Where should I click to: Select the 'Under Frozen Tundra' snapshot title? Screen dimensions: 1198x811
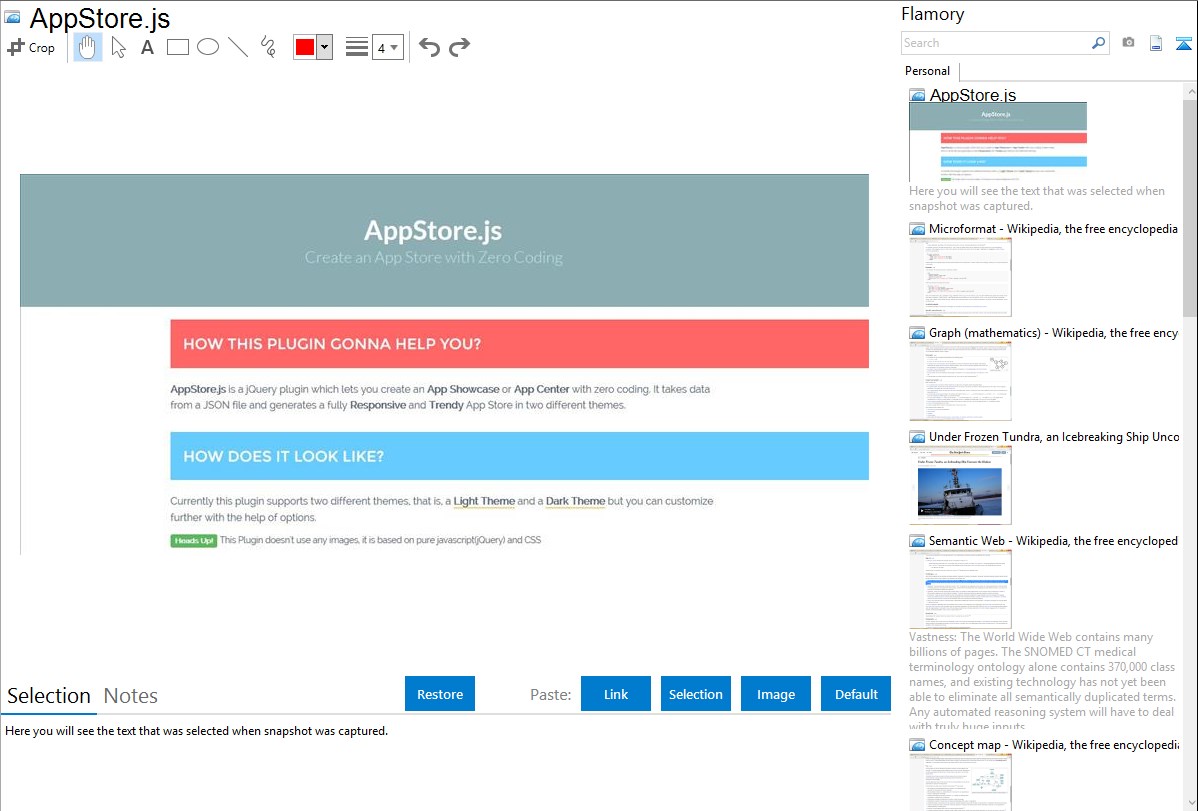coord(1054,436)
